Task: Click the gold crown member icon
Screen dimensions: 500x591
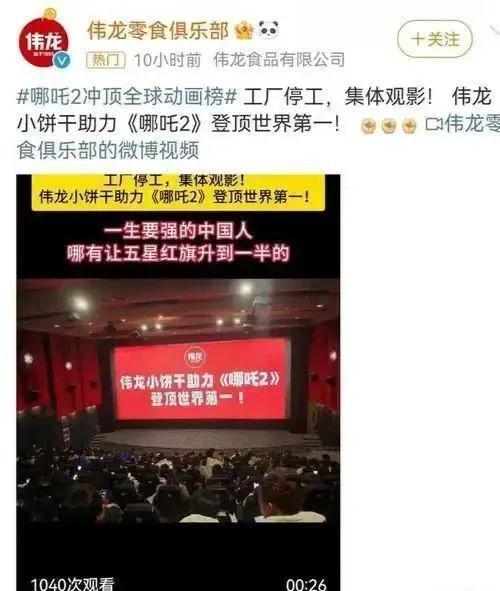Action: pyautogui.click(x=244, y=31)
